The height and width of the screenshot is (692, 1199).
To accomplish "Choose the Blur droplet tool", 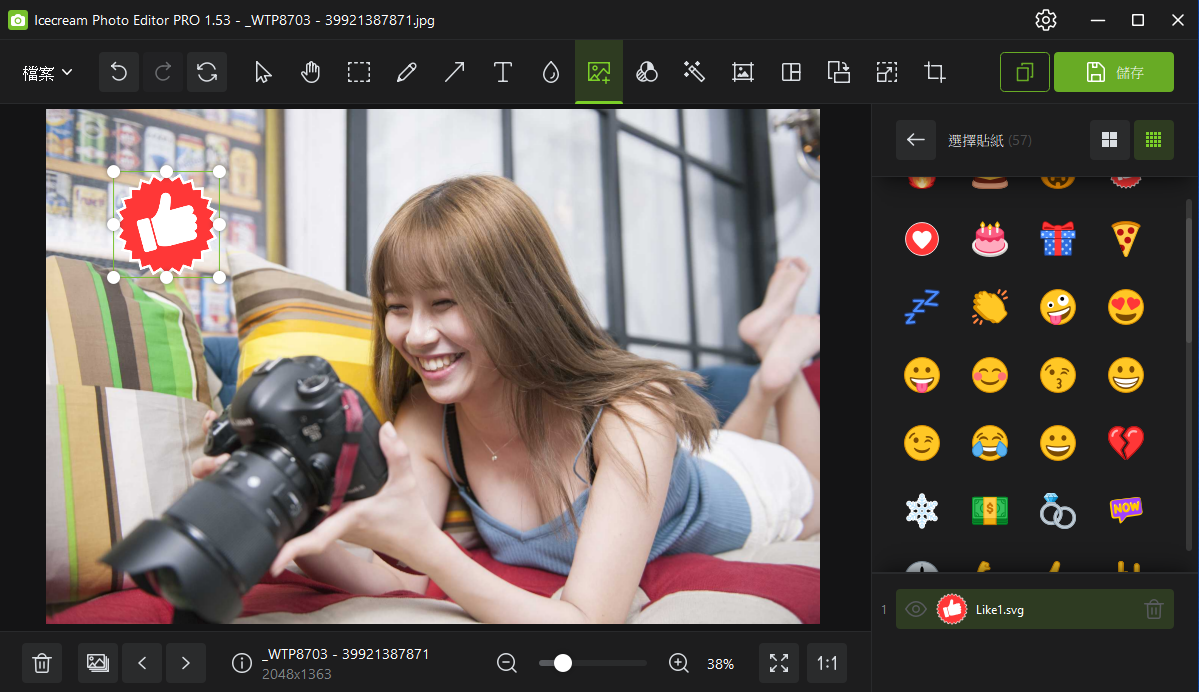I will point(550,72).
